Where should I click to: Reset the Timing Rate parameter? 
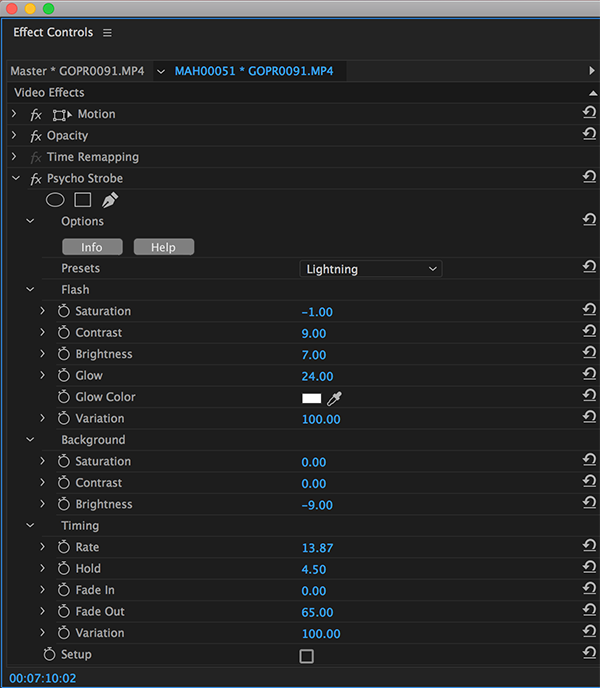click(x=589, y=547)
